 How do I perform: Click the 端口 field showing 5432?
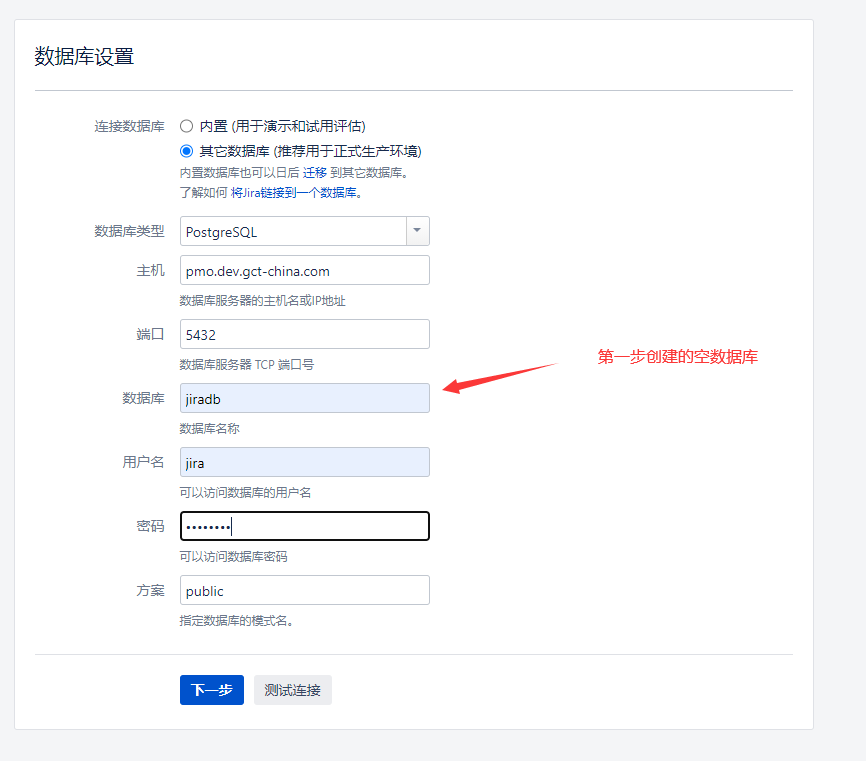[304, 335]
